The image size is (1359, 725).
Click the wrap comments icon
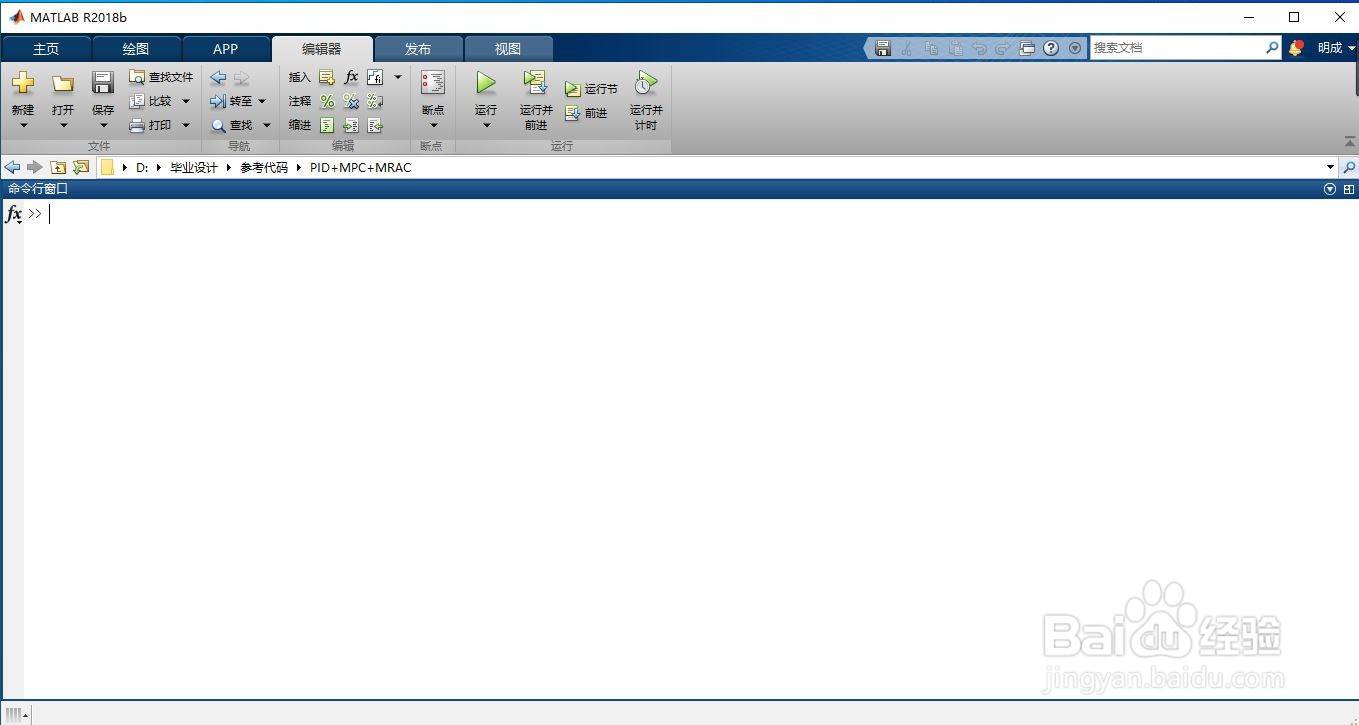(x=375, y=101)
